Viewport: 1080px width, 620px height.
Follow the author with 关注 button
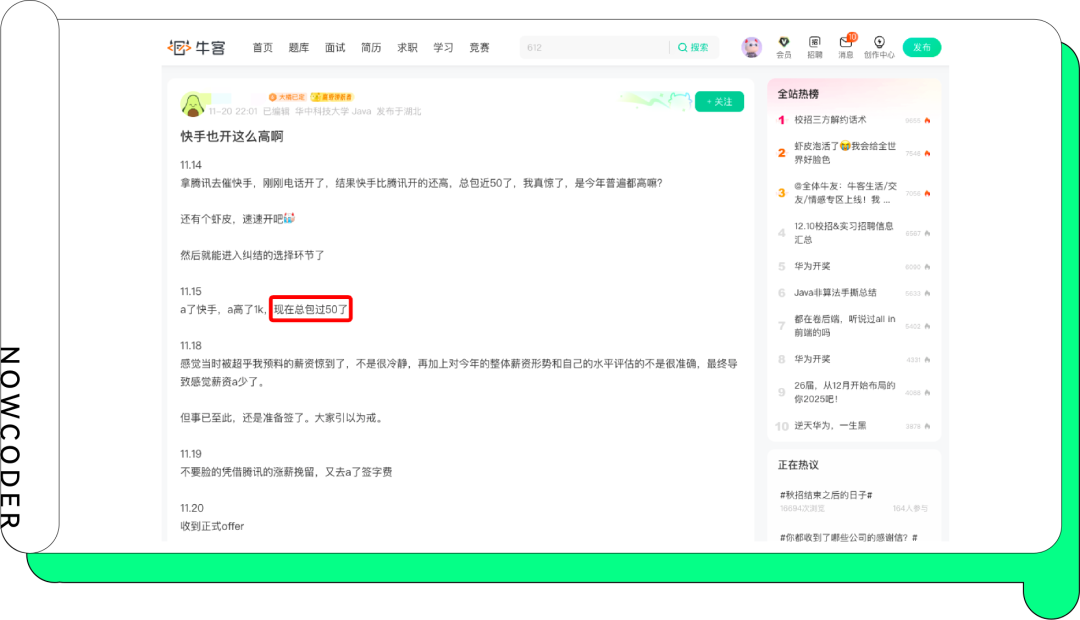pos(719,101)
